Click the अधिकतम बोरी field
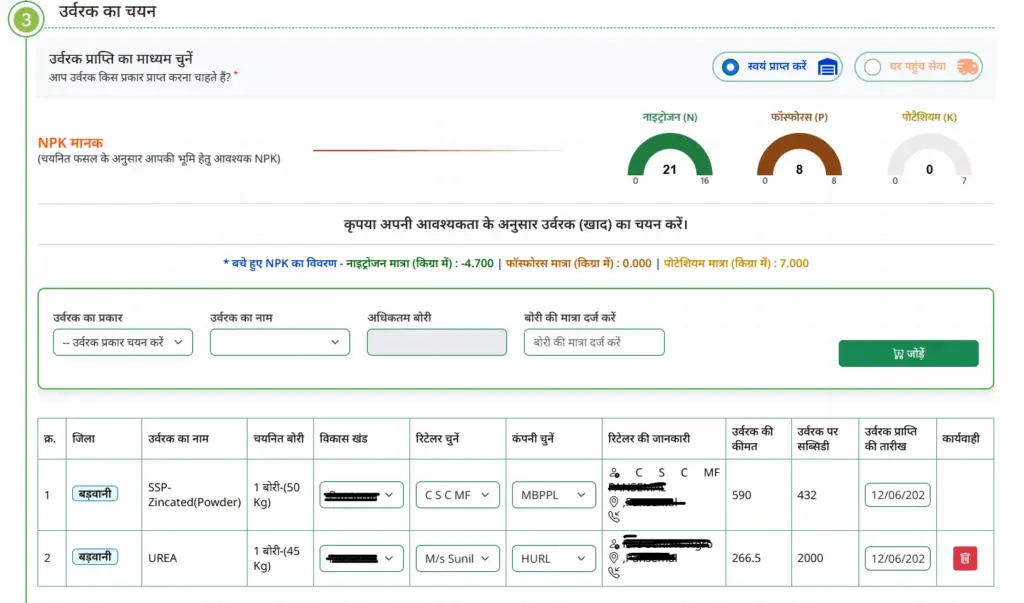The height and width of the screenshot is (603, 1024). (437, 342)
